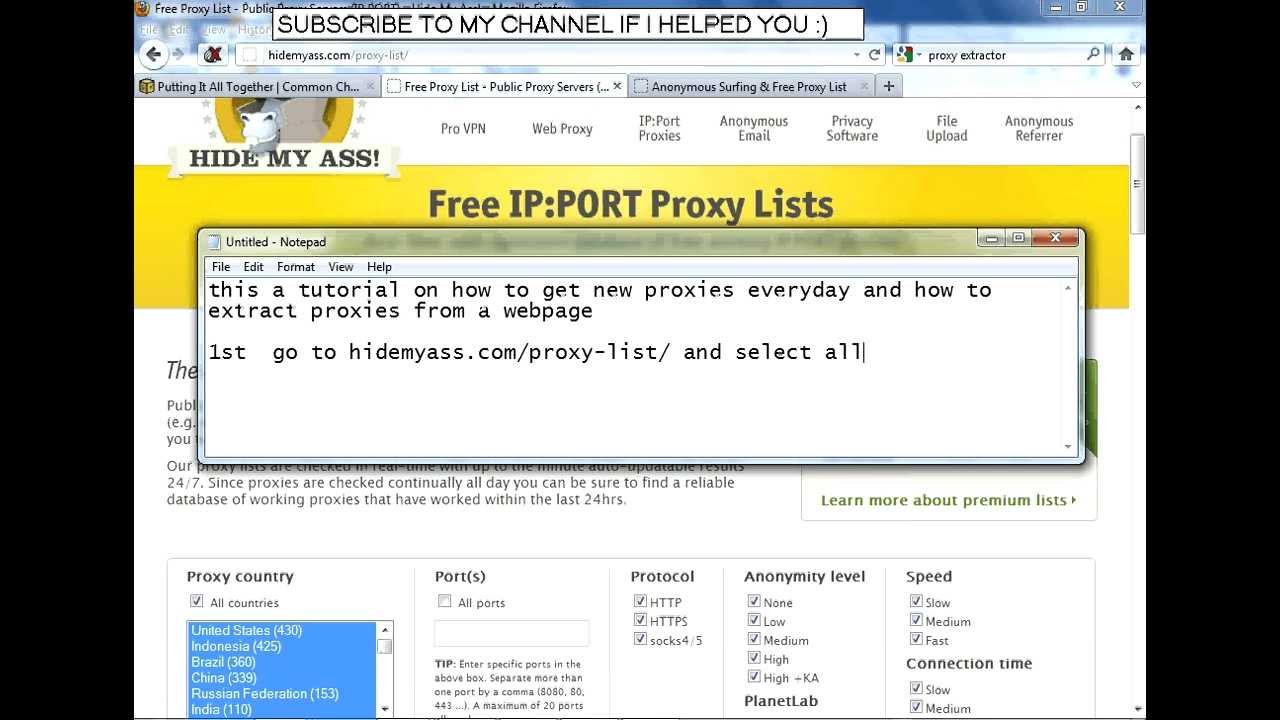Click the country list scroll-up arrow
1280x720 pixels.
click(x=384, y=630)
